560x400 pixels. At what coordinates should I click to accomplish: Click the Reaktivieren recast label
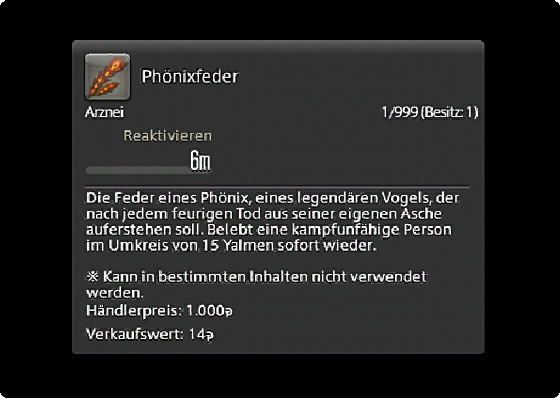pyautogui.click(x=168, y=136)
